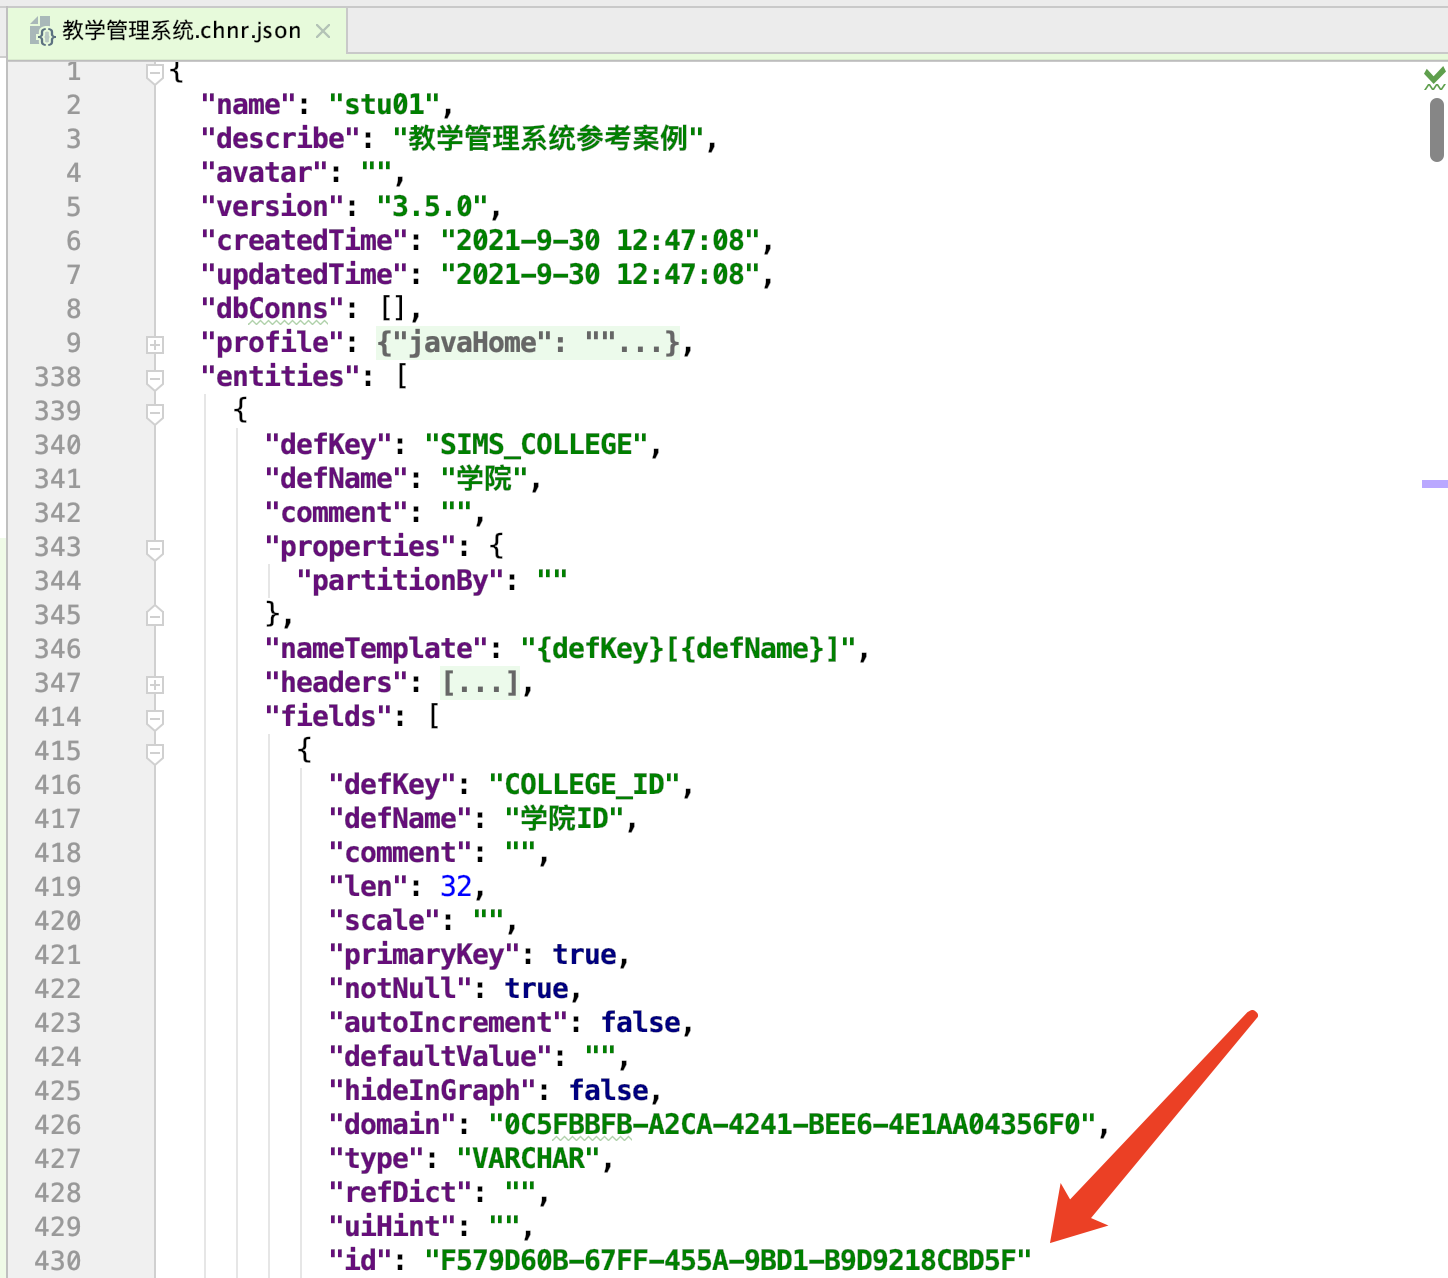Collapse the "properties" object at line 343

coord(155,549)
